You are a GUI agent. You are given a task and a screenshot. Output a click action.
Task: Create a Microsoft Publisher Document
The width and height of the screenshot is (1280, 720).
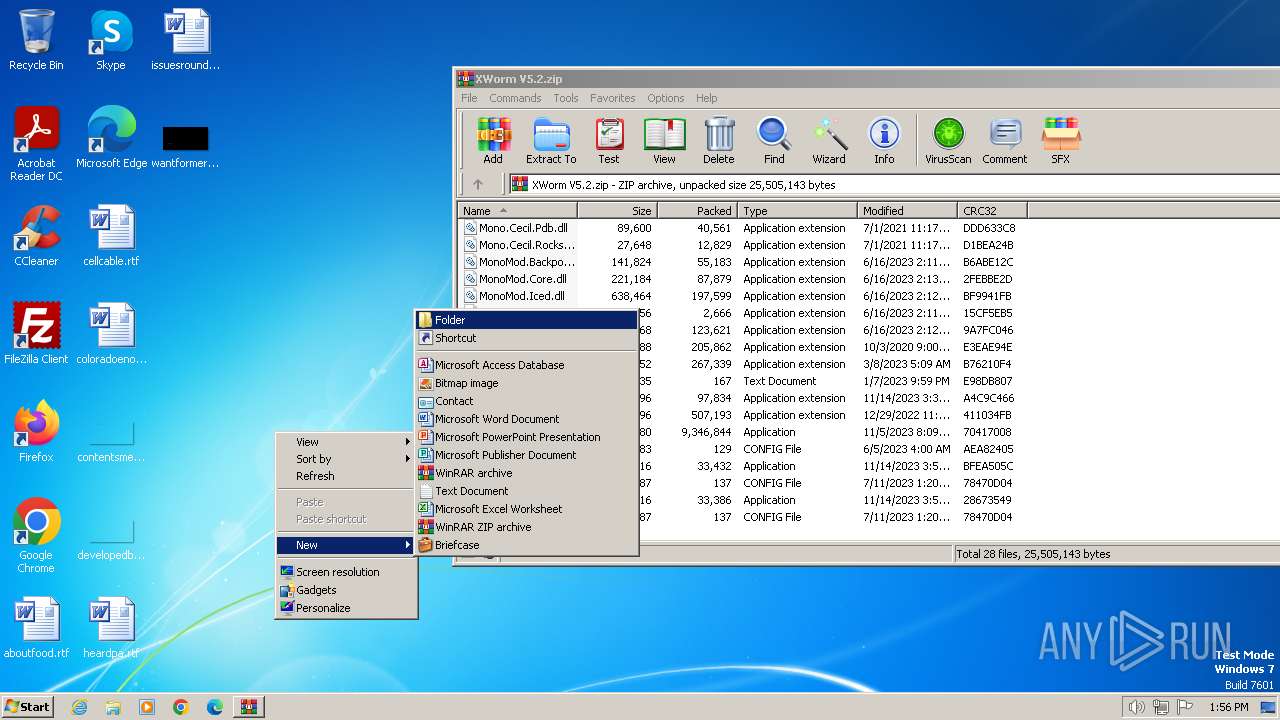coord(527,455)
